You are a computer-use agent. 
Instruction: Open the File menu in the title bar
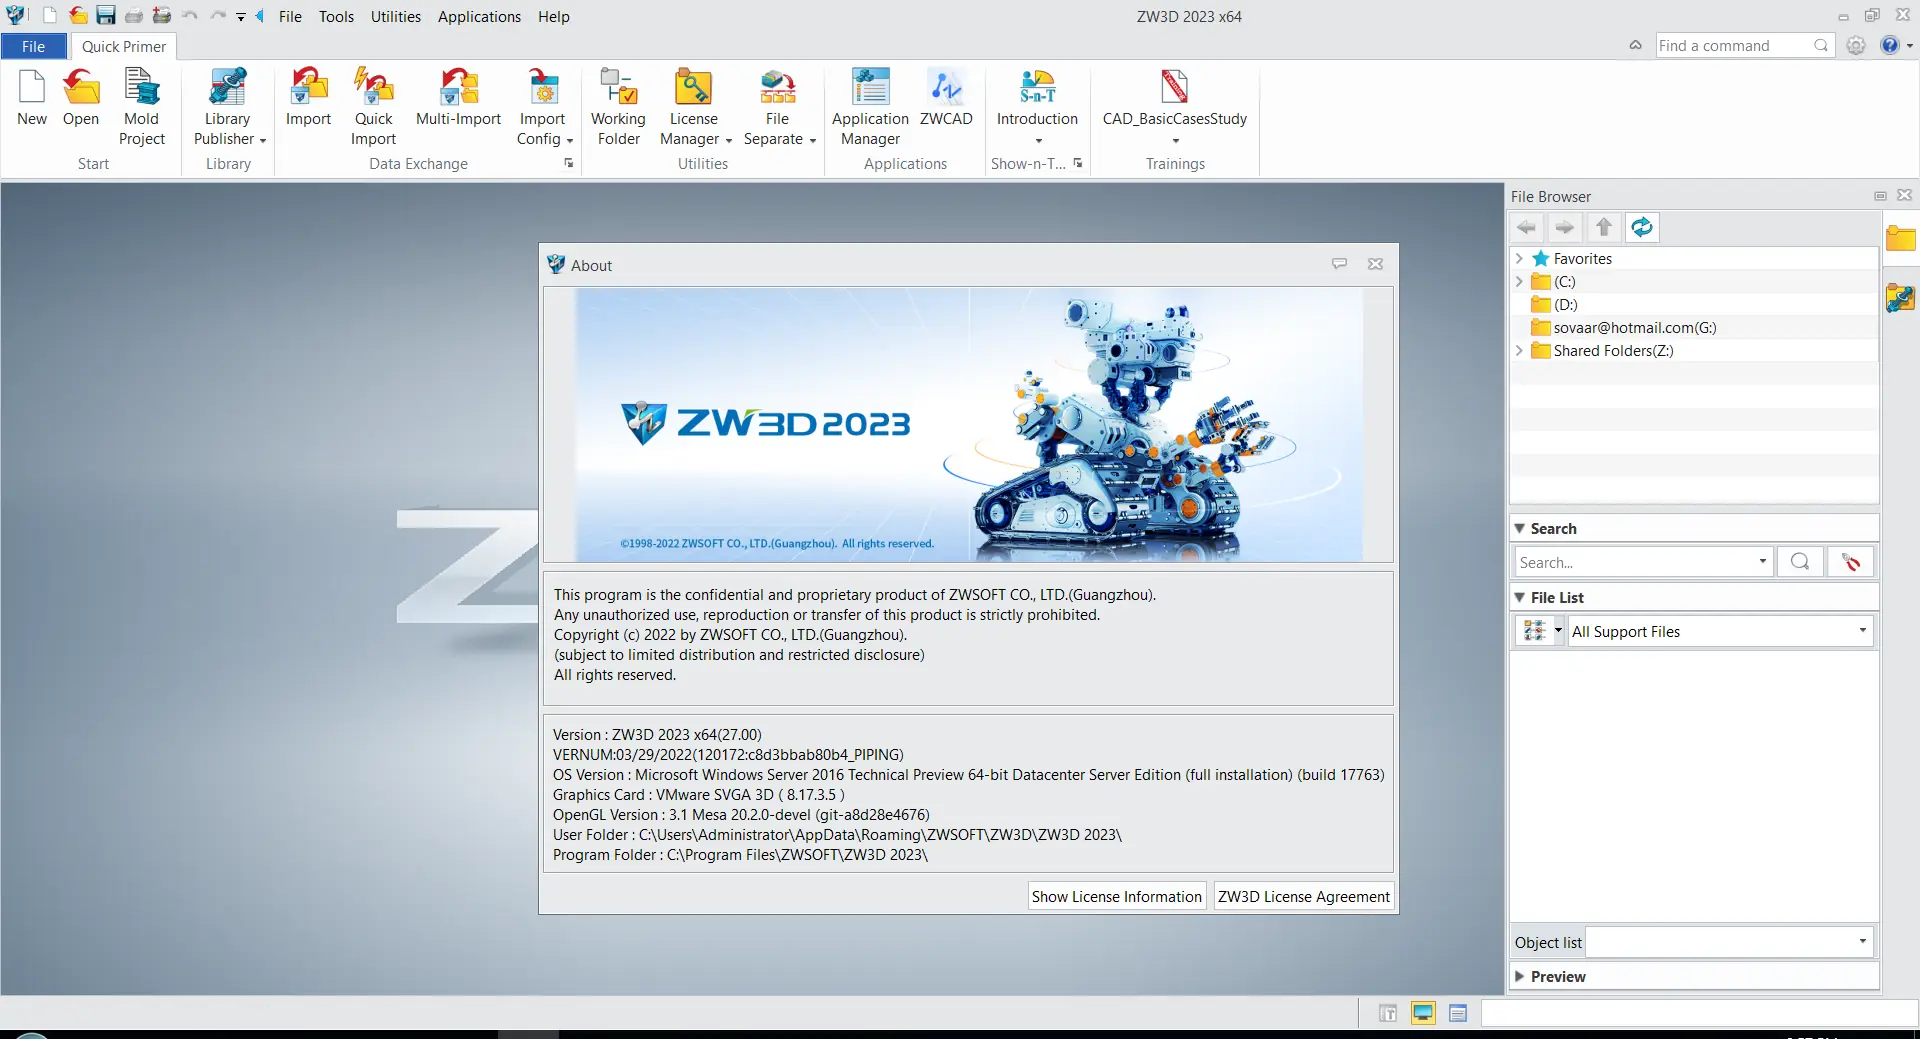pos(290,16)
